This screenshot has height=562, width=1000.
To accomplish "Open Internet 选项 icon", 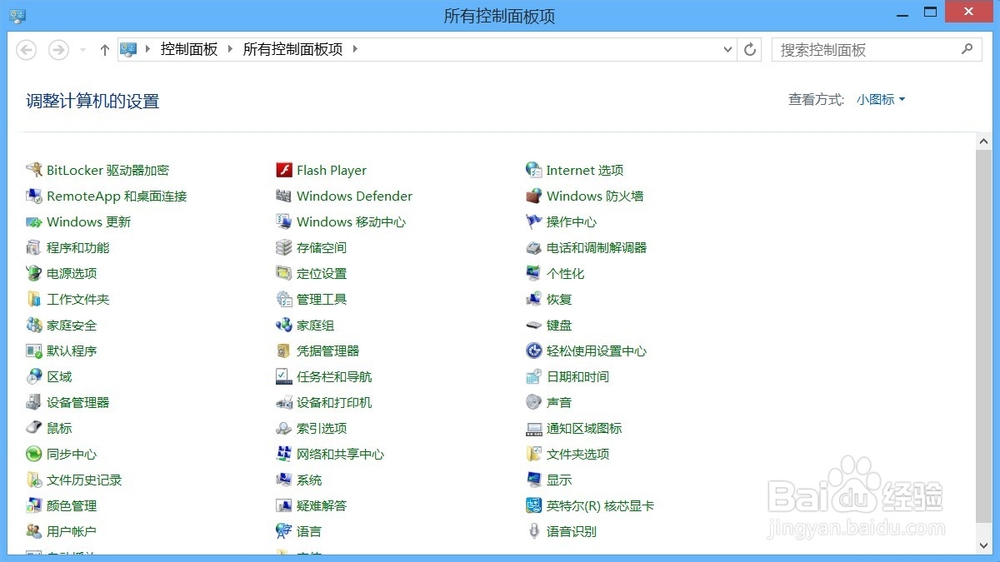I will [x=534, y=170].
